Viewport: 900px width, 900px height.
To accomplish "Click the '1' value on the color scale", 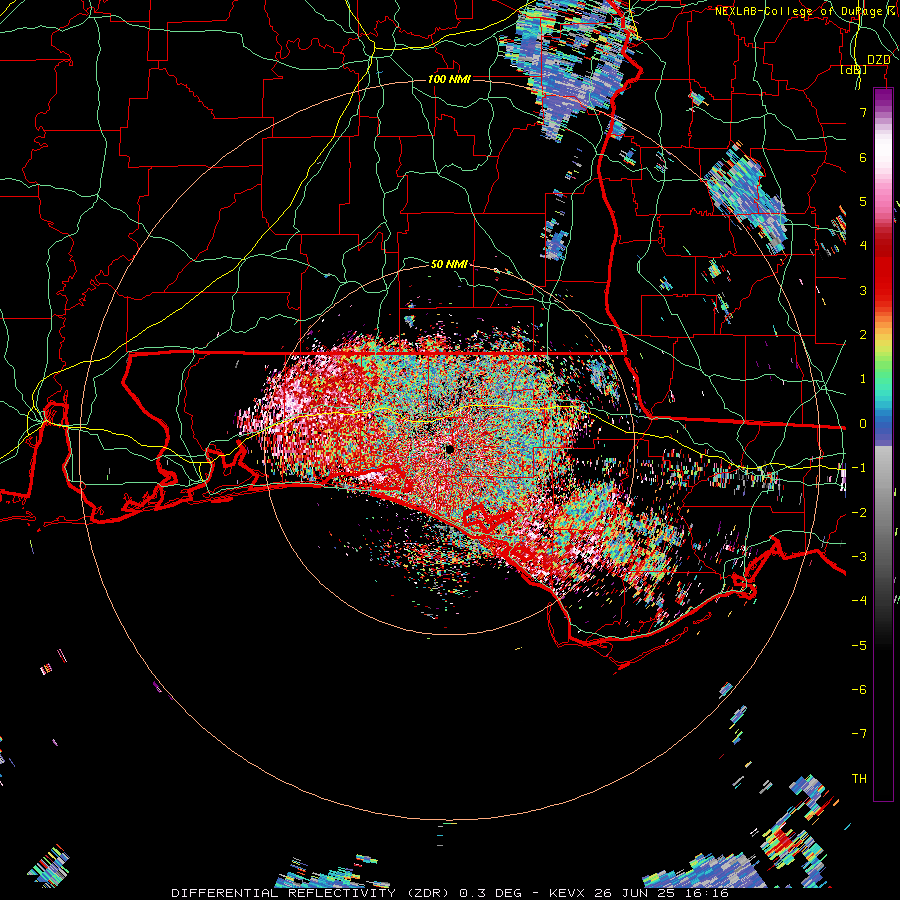I will pyautogui.click(x=863, y=379).
